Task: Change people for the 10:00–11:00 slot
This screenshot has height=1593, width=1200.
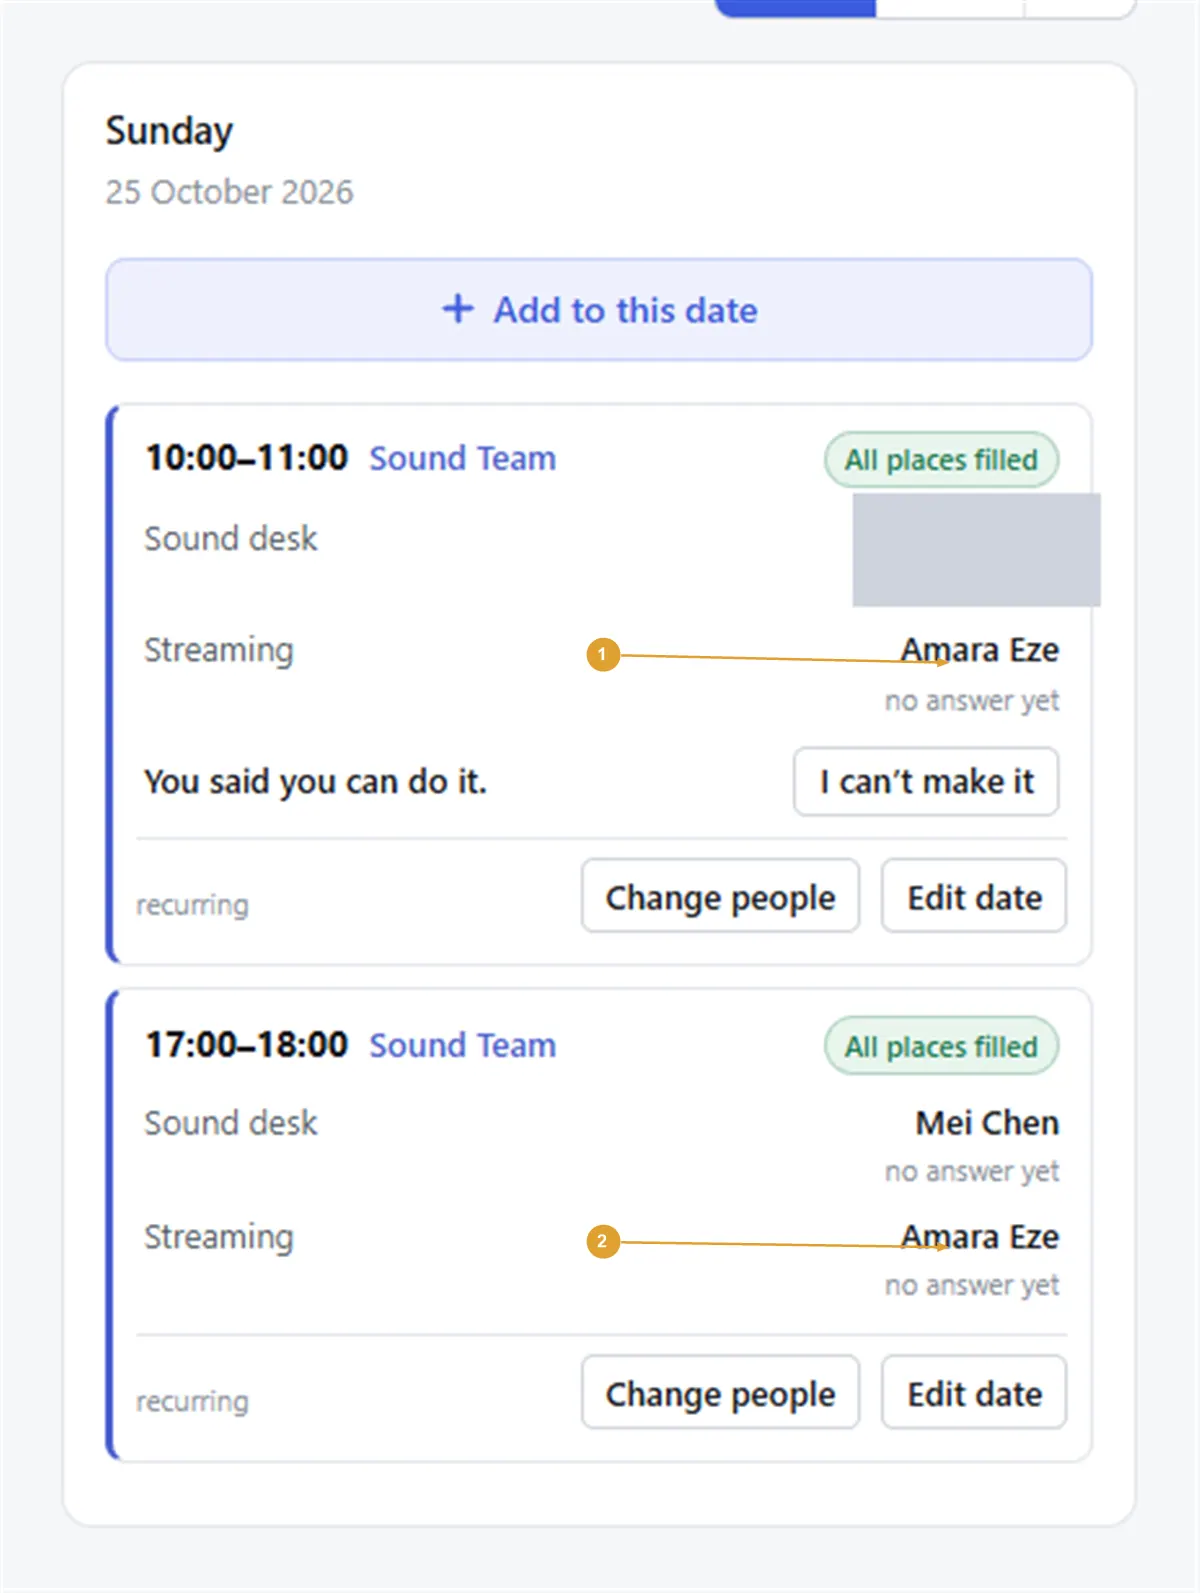Action: [720, 896]
